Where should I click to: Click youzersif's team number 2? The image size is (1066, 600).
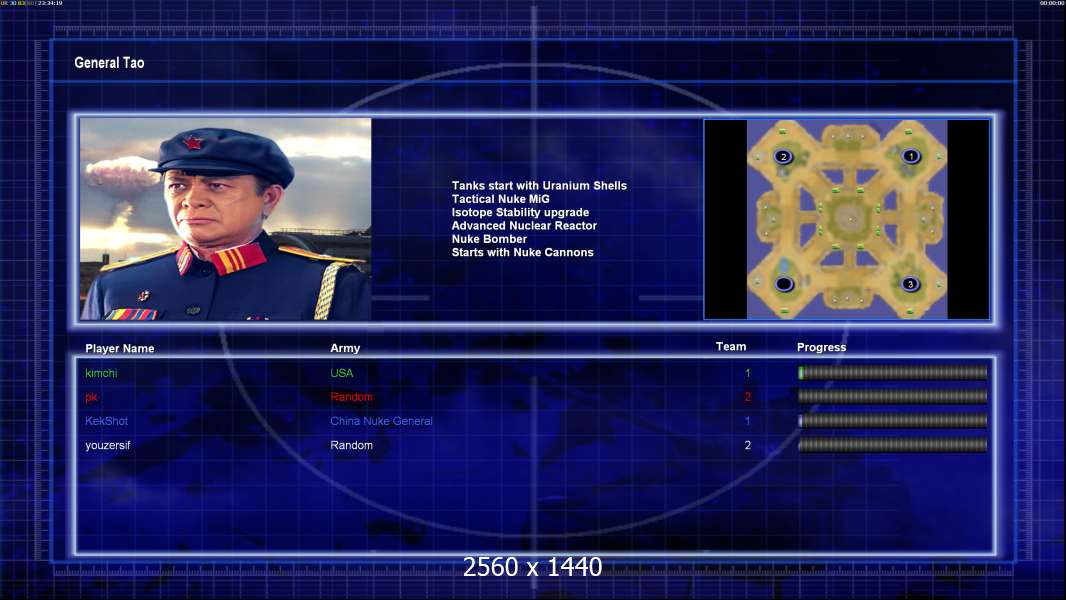(747, 445)
